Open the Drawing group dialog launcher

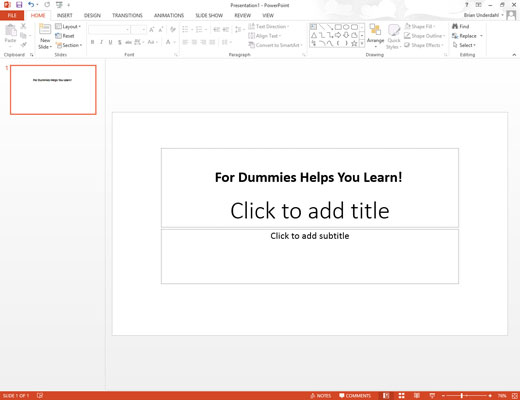pyautogui.click(x=446, y=55)
